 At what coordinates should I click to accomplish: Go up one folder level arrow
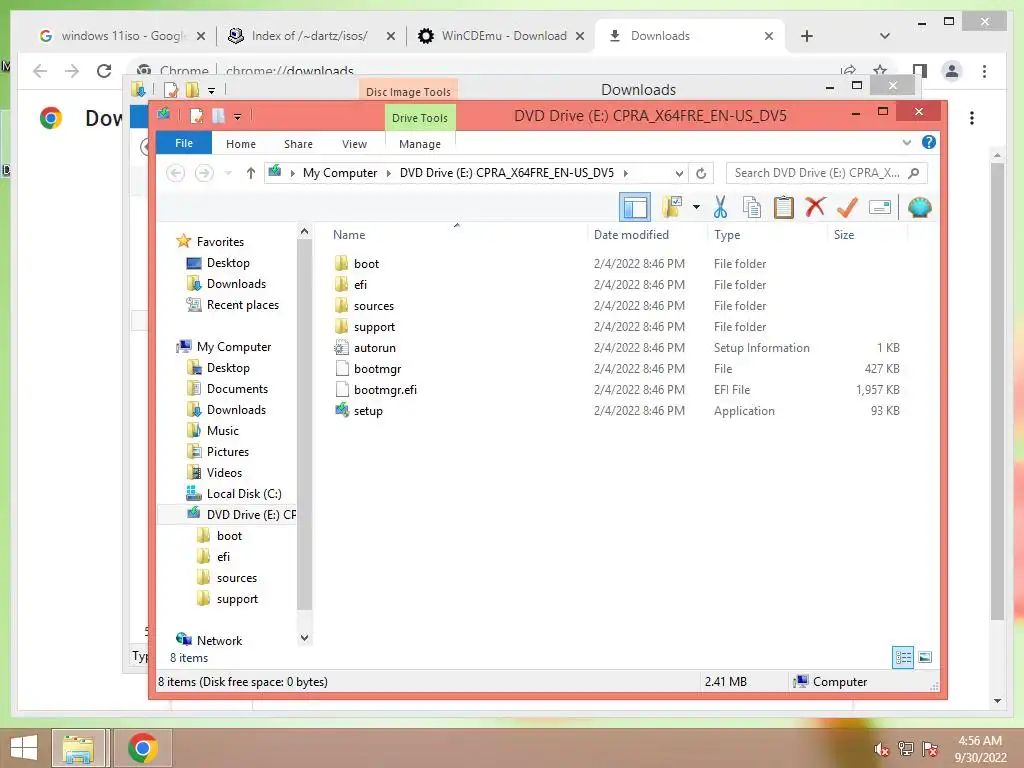pyautogui.click(x=251, y=173)
